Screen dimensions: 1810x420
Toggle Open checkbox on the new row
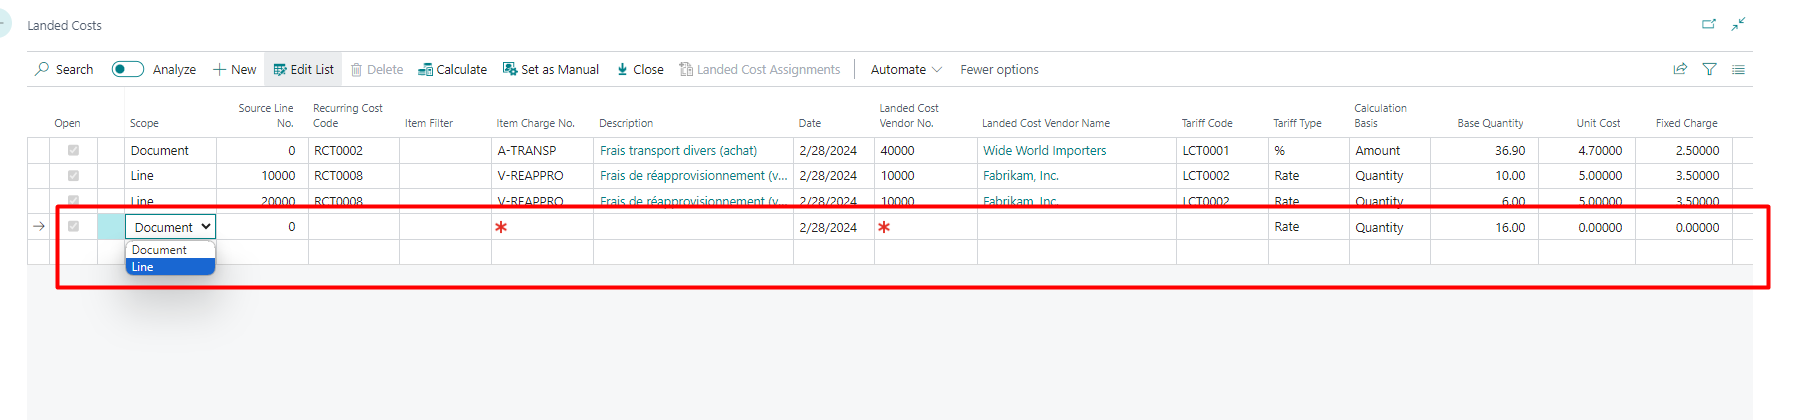(x=73, y=227)
